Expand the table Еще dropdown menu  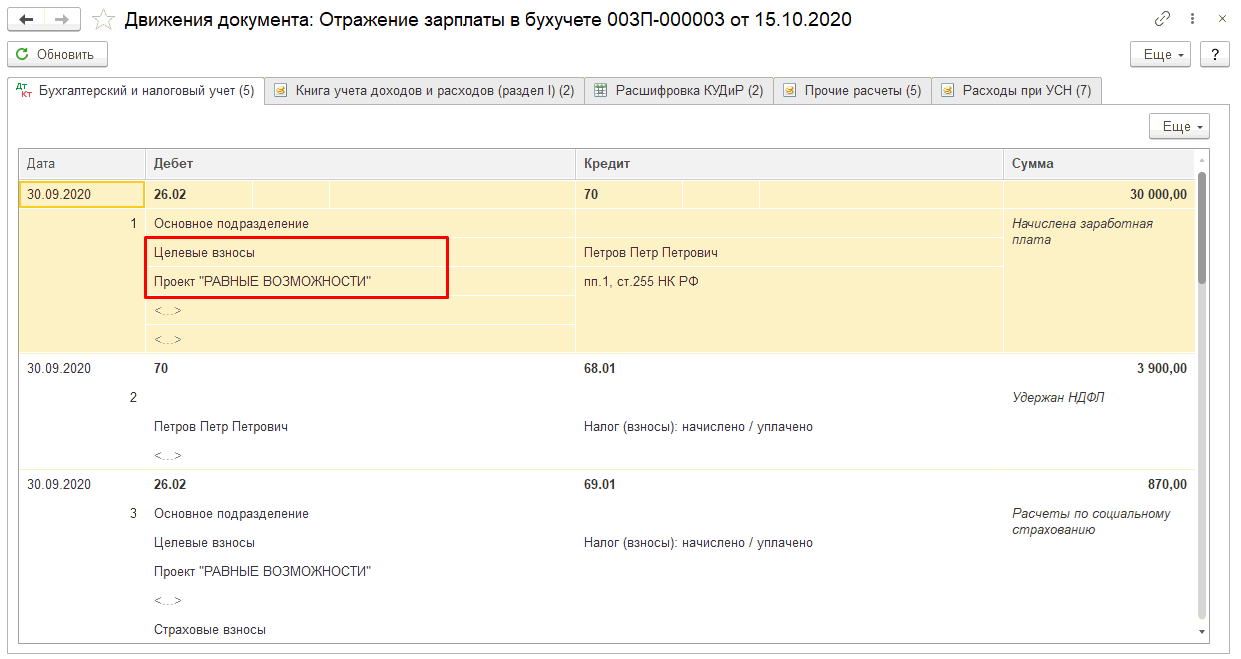(x=1180, y=127)
